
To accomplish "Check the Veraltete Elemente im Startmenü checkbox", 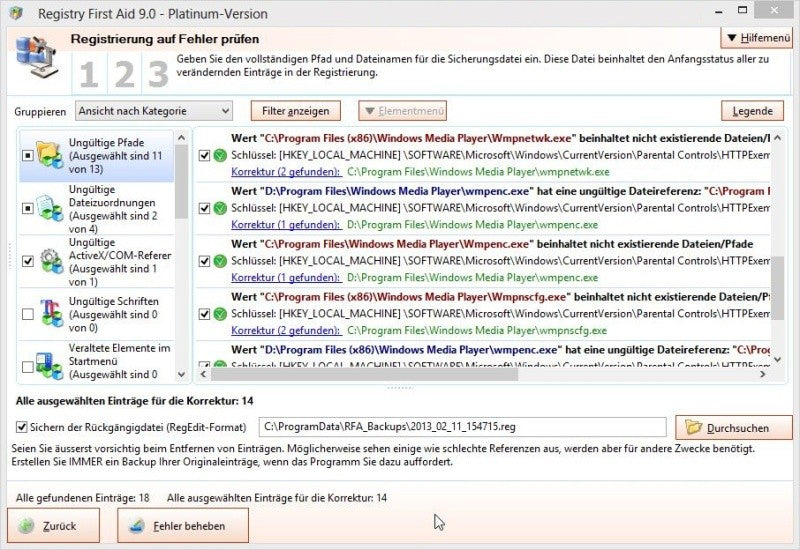I will click(28, 366).
